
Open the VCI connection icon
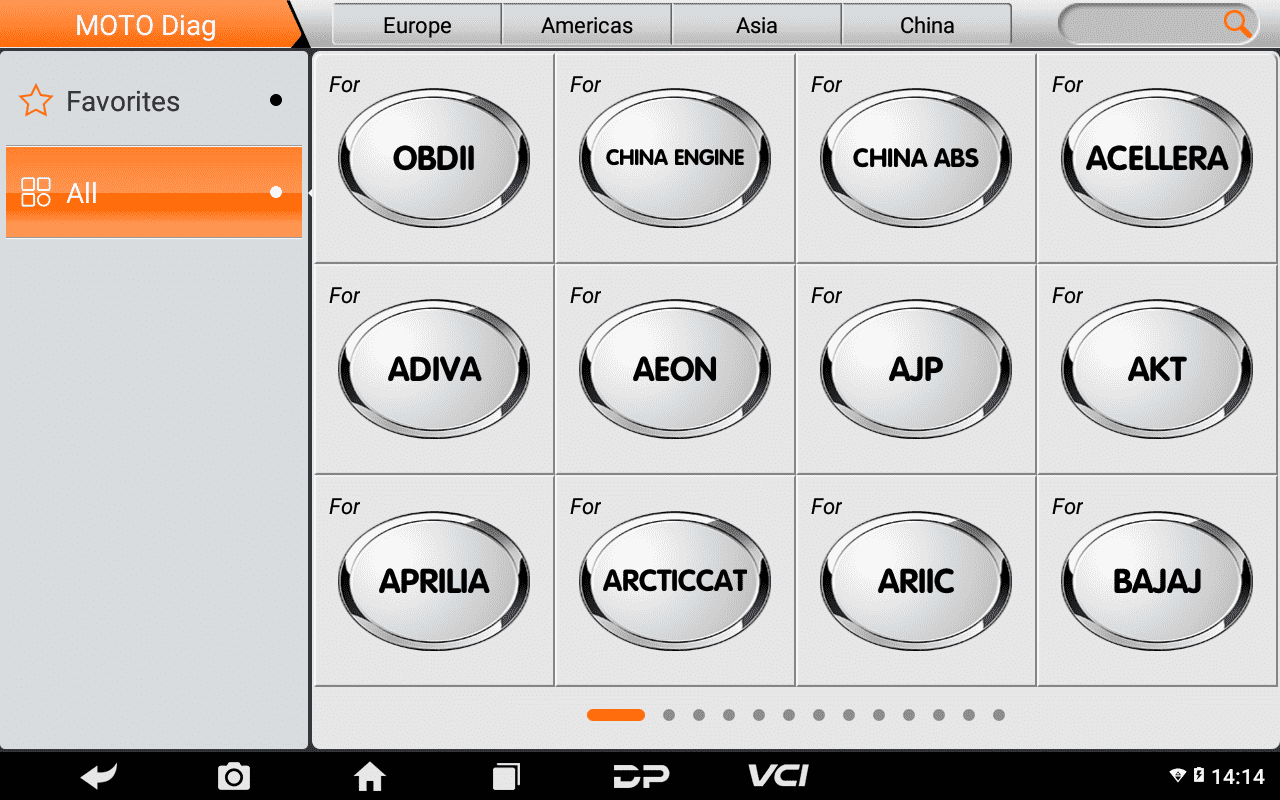click(x=778, y=775)
